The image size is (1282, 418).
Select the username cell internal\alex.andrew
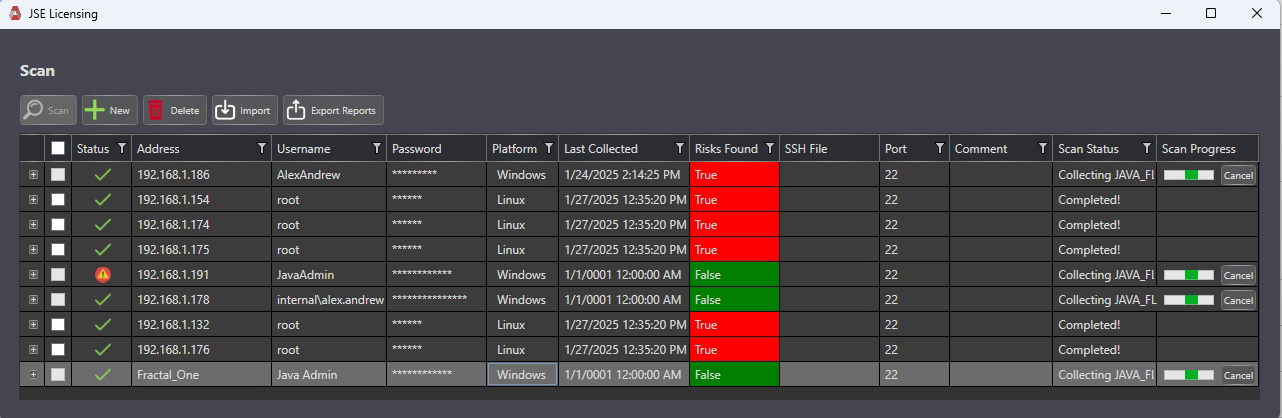tap(329, 300)
